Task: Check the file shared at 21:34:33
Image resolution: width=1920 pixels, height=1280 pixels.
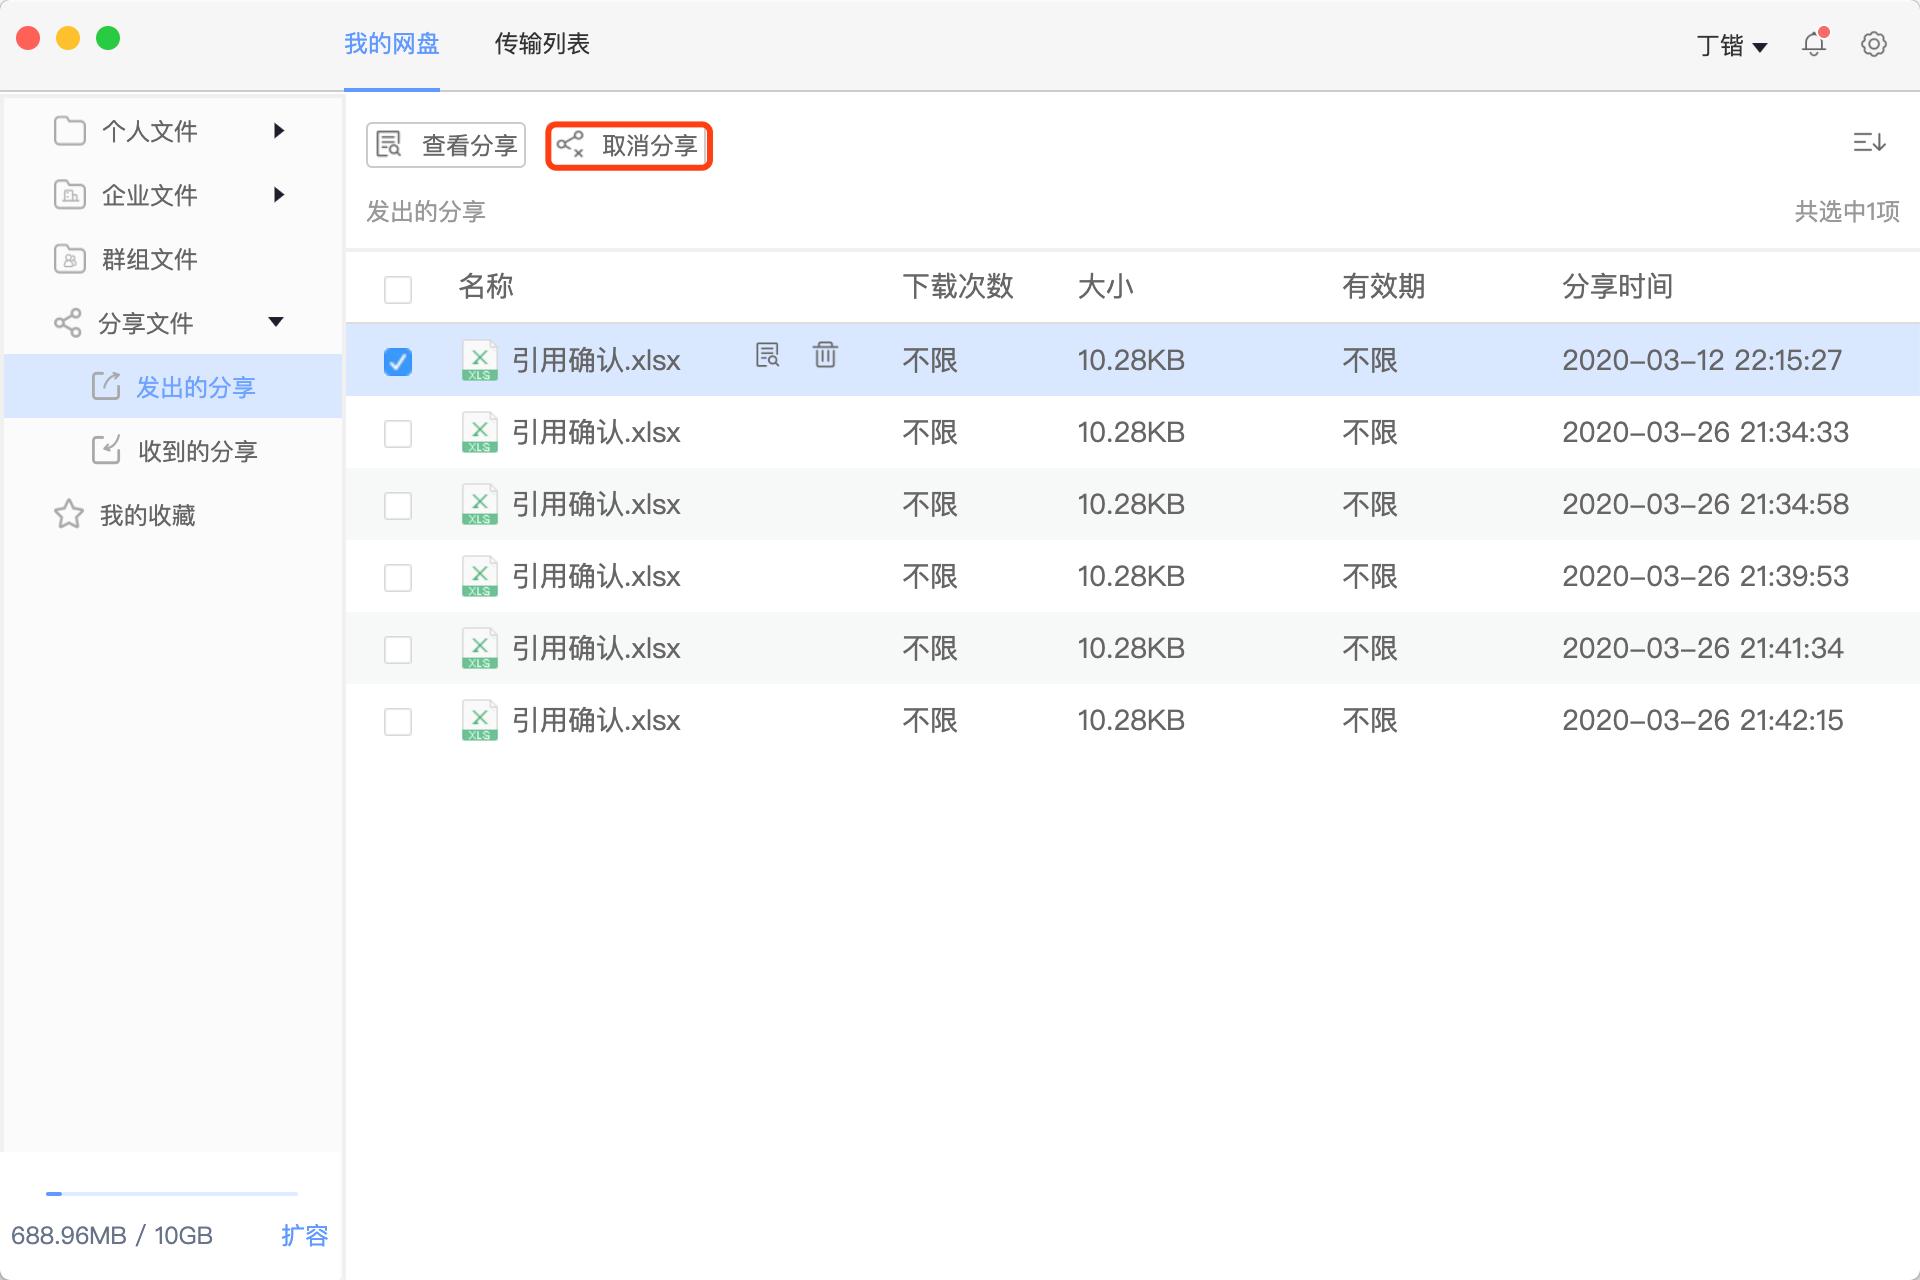Action: 398,433
